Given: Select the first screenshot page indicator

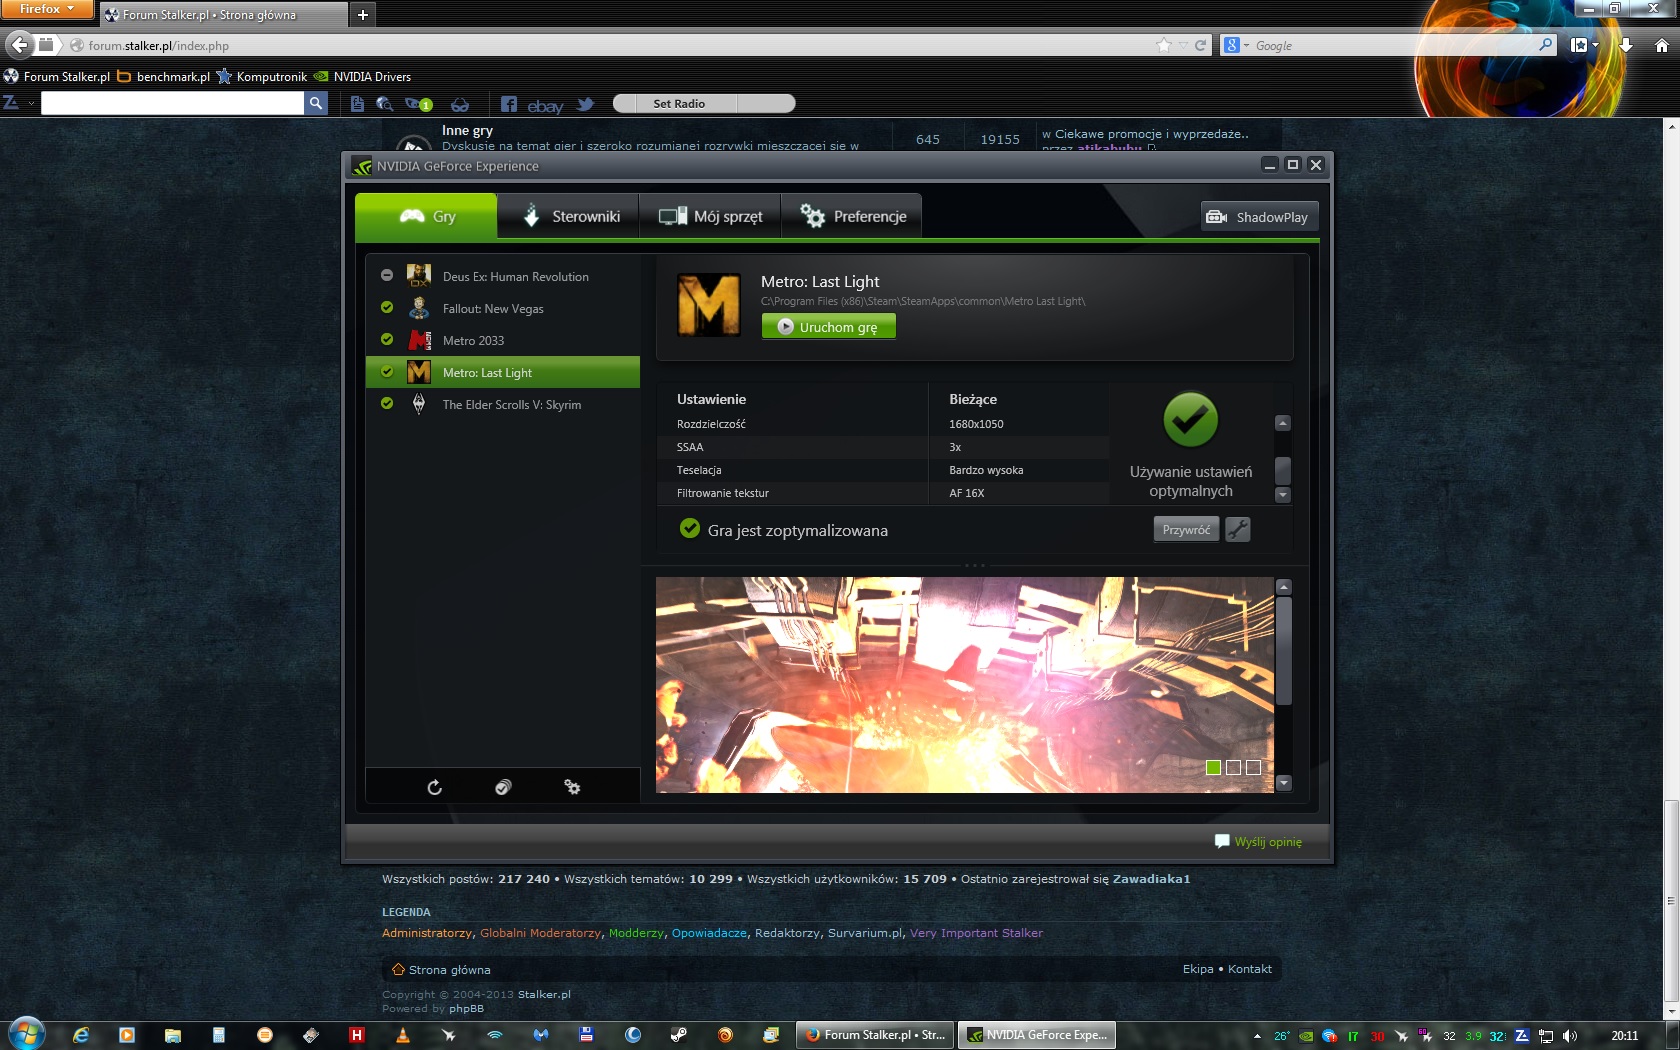Looking at the screenshot, I should pos(1213,767).
